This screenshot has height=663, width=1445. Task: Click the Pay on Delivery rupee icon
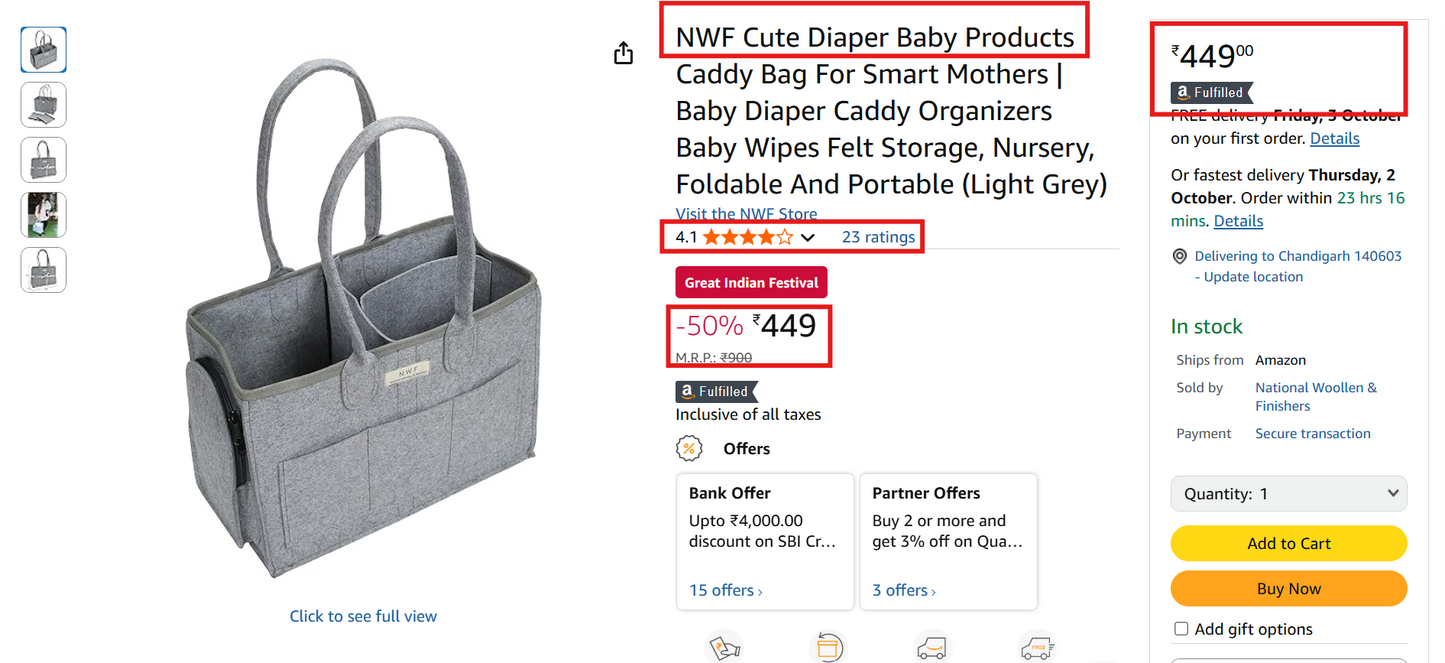(725, 645)
